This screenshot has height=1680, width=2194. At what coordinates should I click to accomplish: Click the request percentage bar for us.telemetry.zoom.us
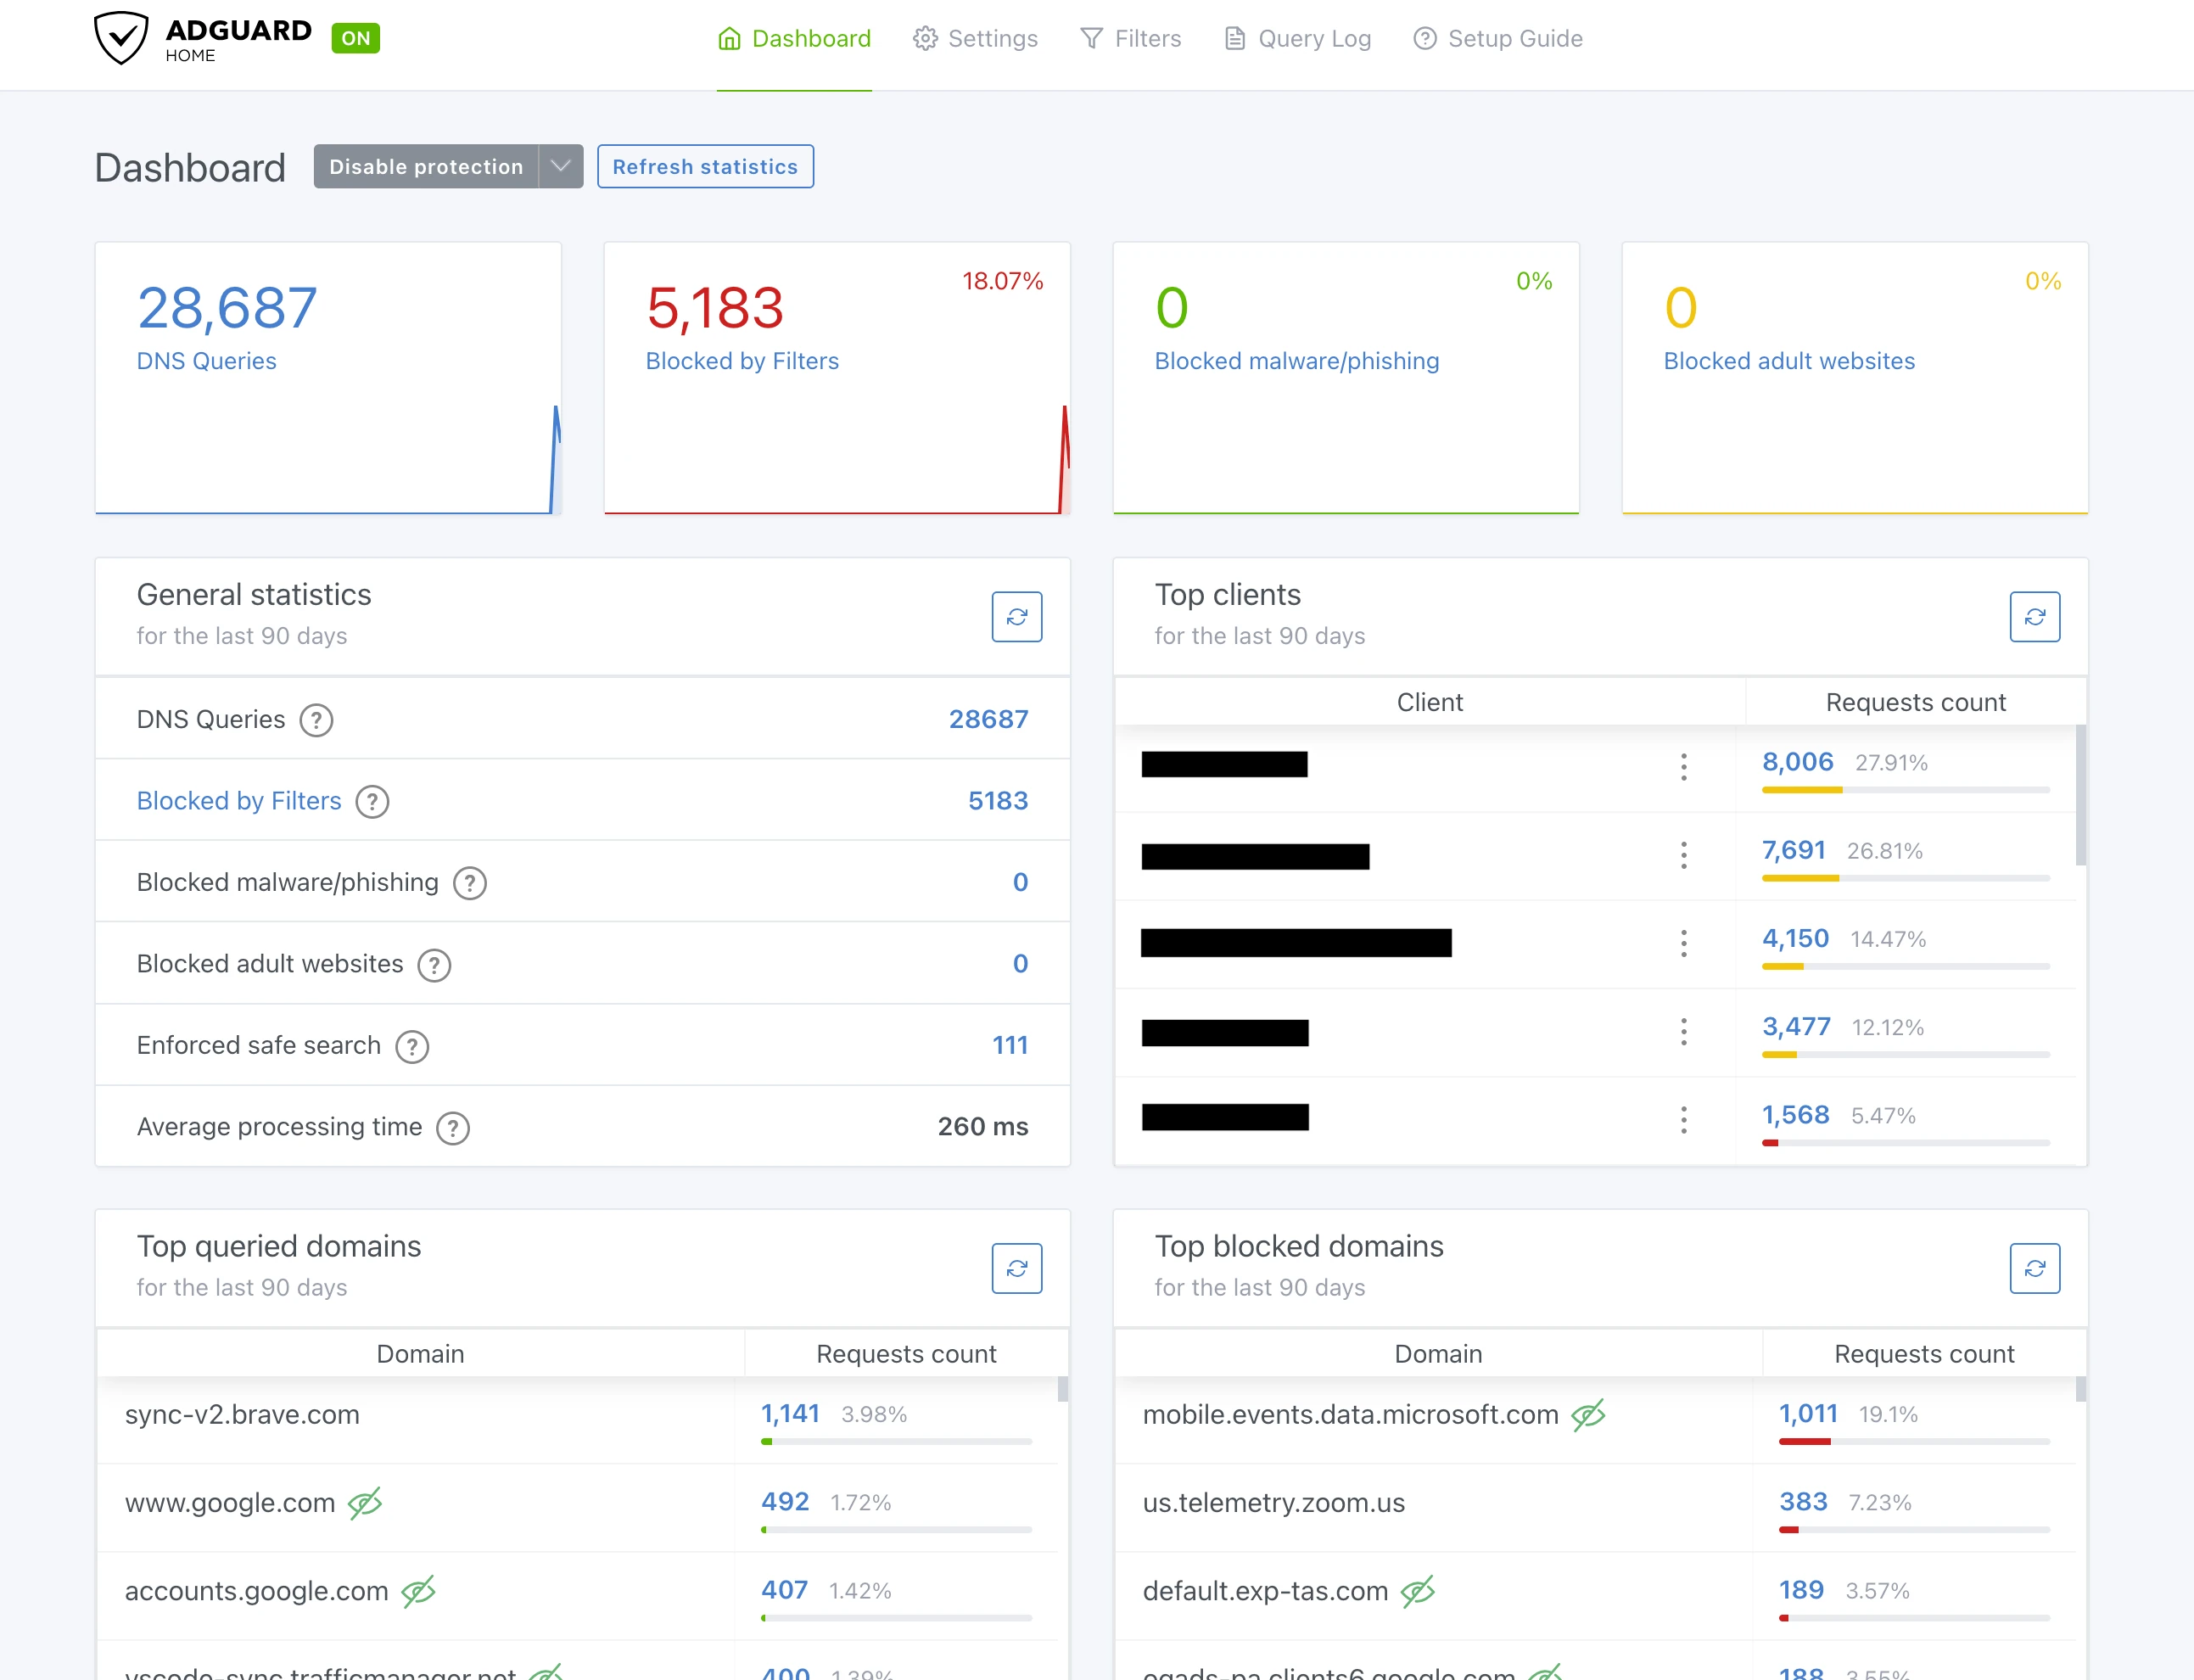(x=1915, y=1529)
